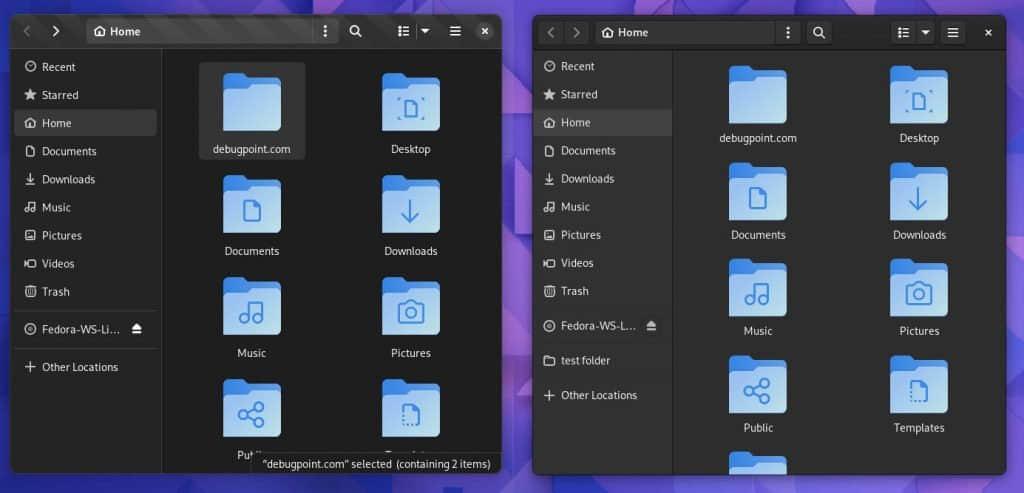
Task: Click search icon in right Files window
Action: [x=819, y=33]
